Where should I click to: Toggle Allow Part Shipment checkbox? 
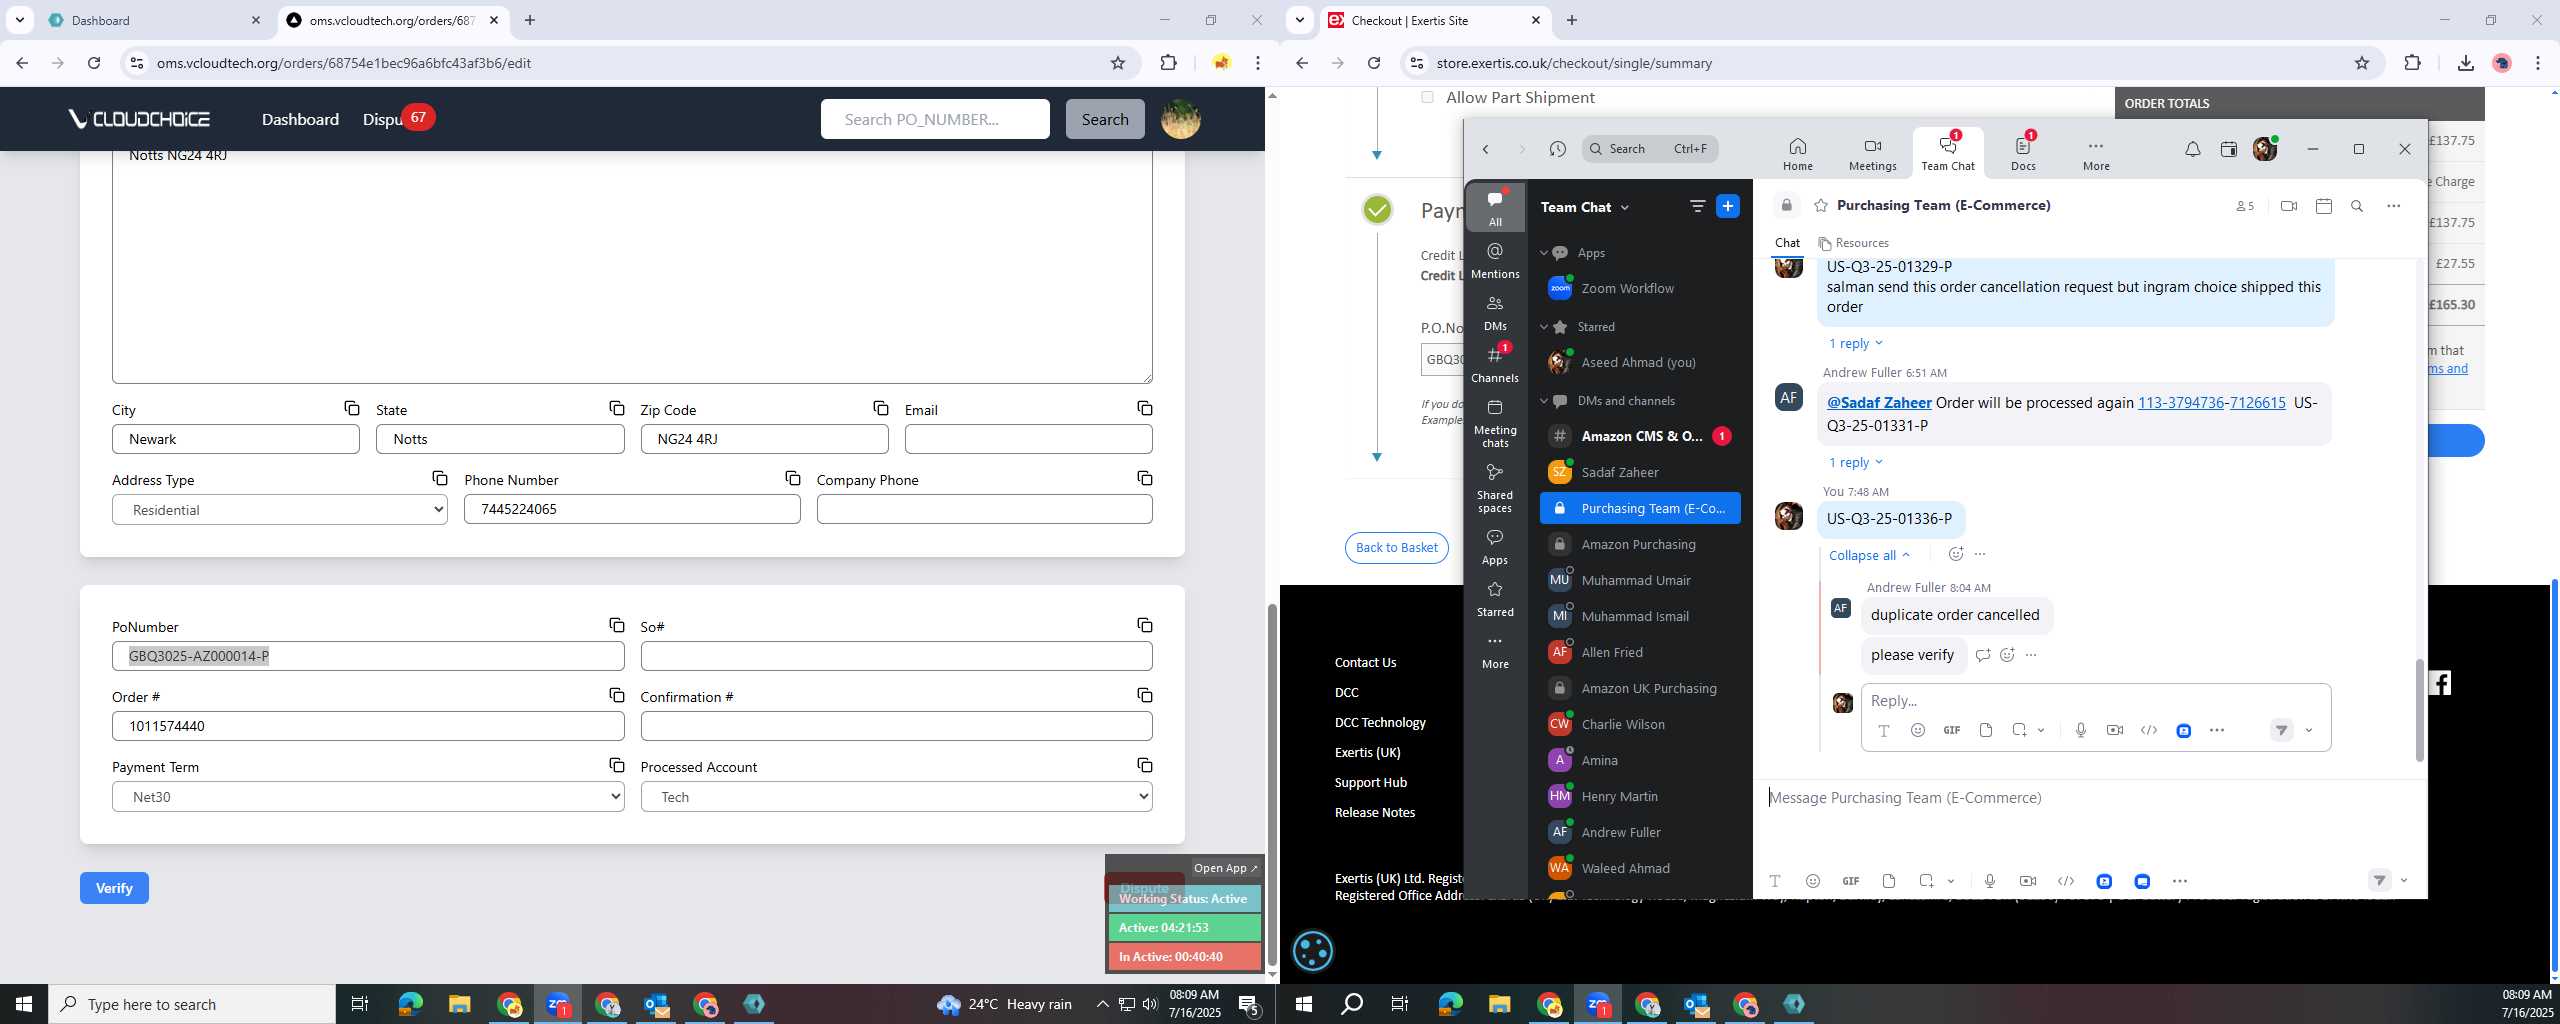tap(1427, 97)
